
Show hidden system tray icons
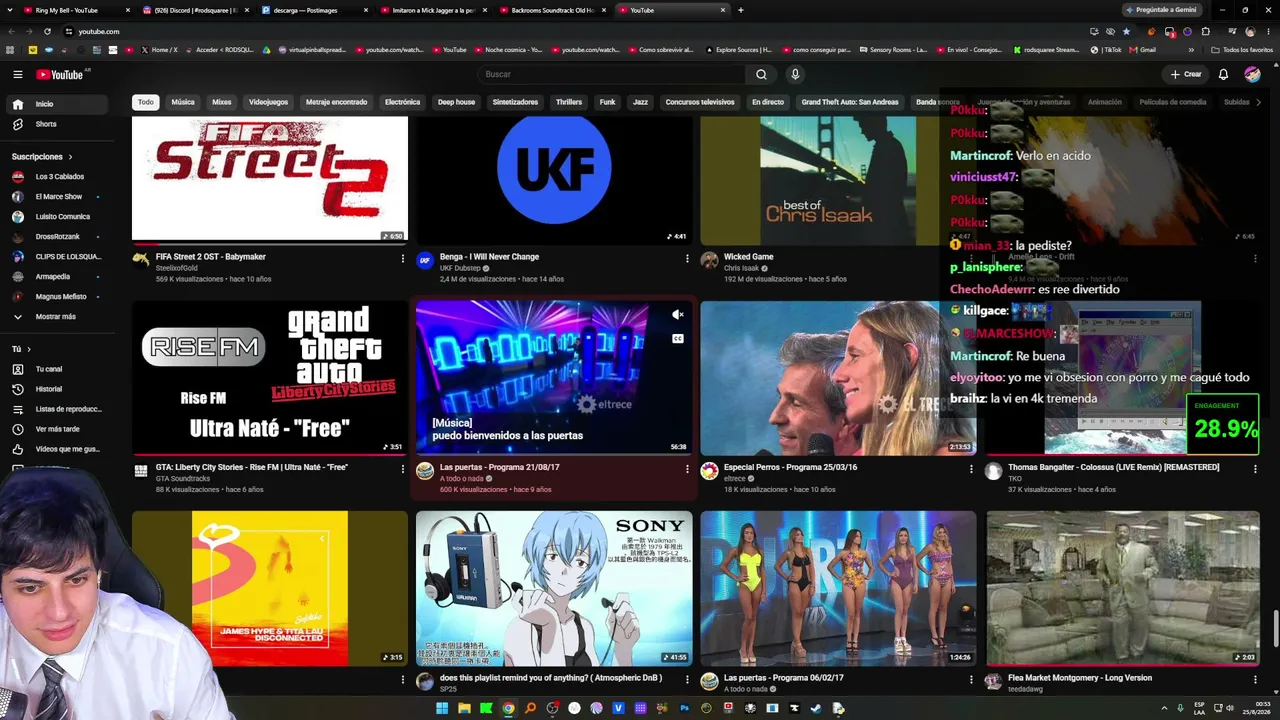[1164, 708]
